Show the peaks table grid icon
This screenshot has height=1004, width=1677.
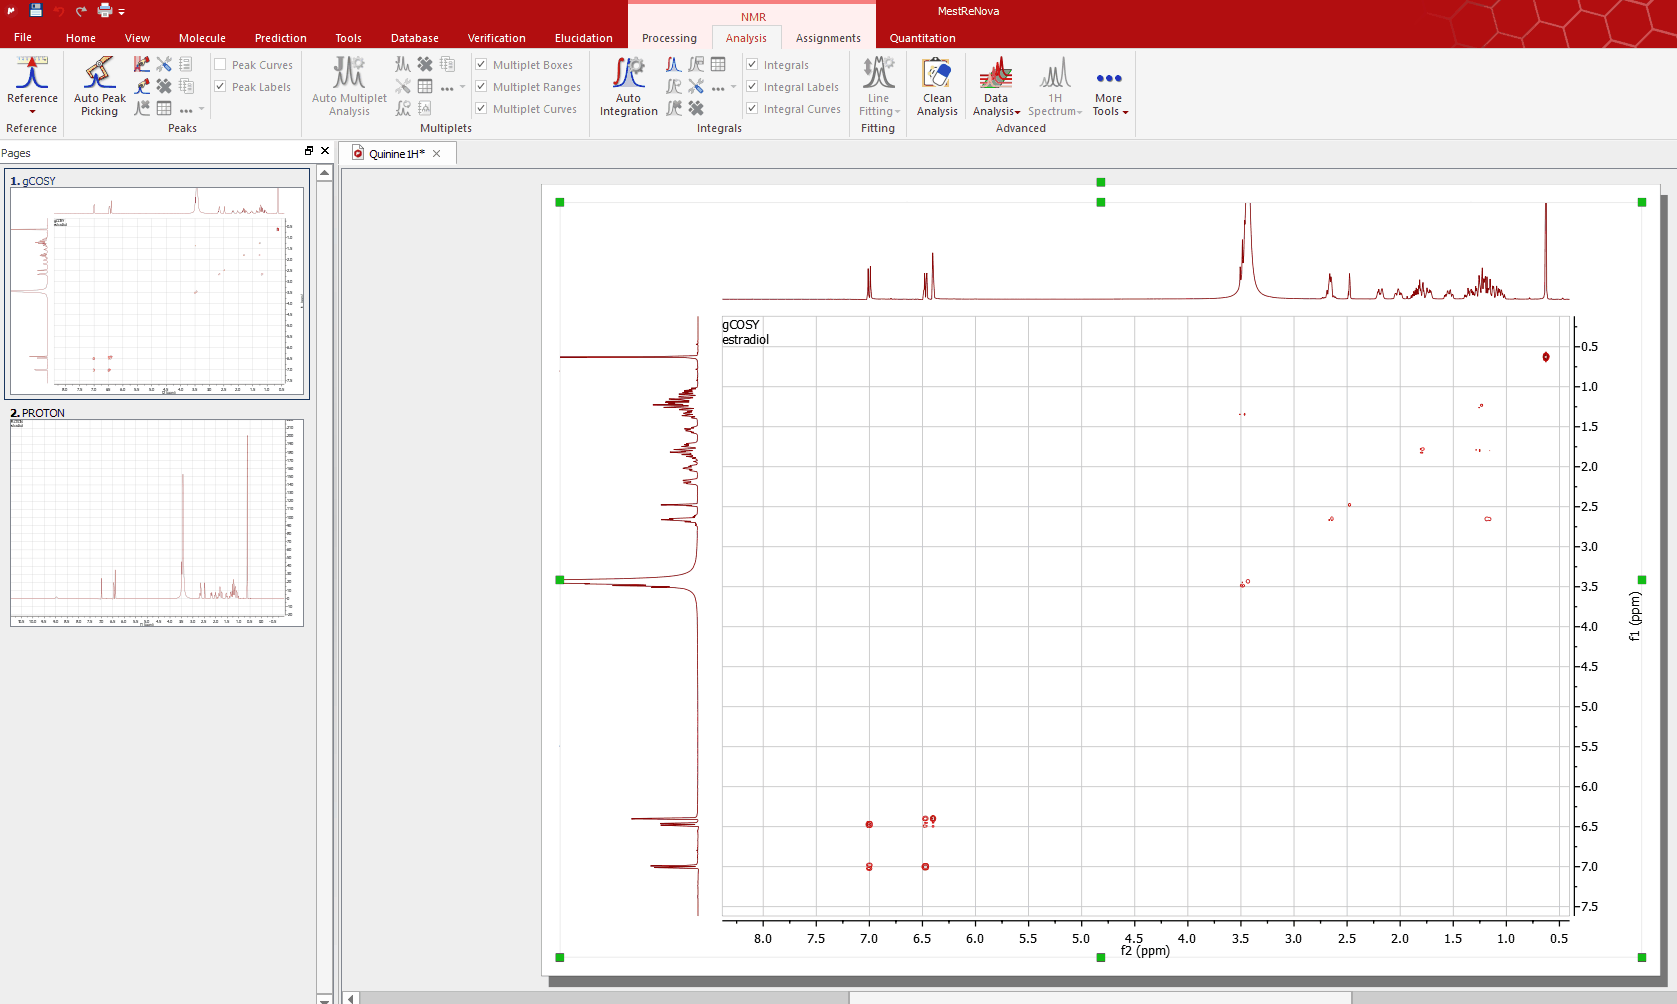[x=164, y=108]
